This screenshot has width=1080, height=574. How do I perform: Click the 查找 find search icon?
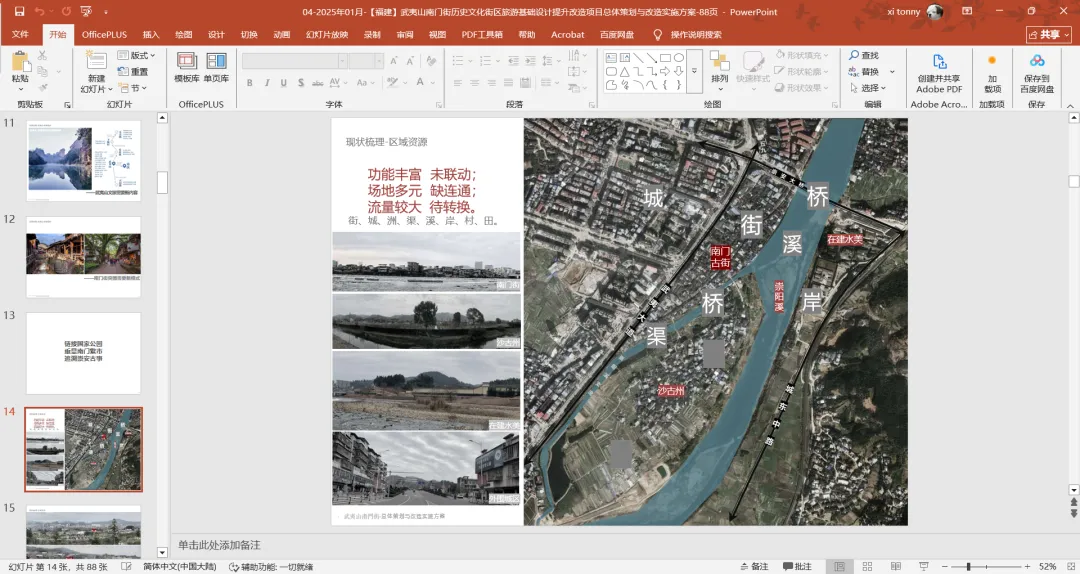864,56
